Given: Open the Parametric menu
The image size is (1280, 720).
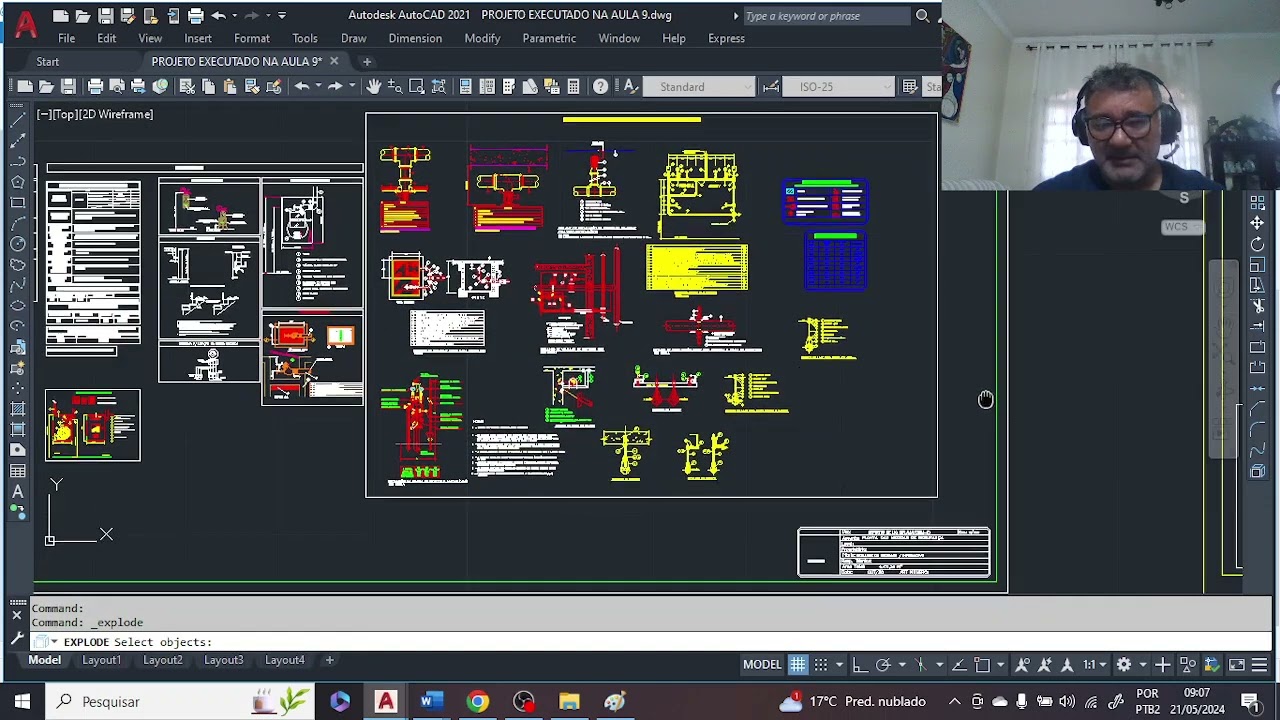Looking at the screenshot, I should tap(549, 38).
